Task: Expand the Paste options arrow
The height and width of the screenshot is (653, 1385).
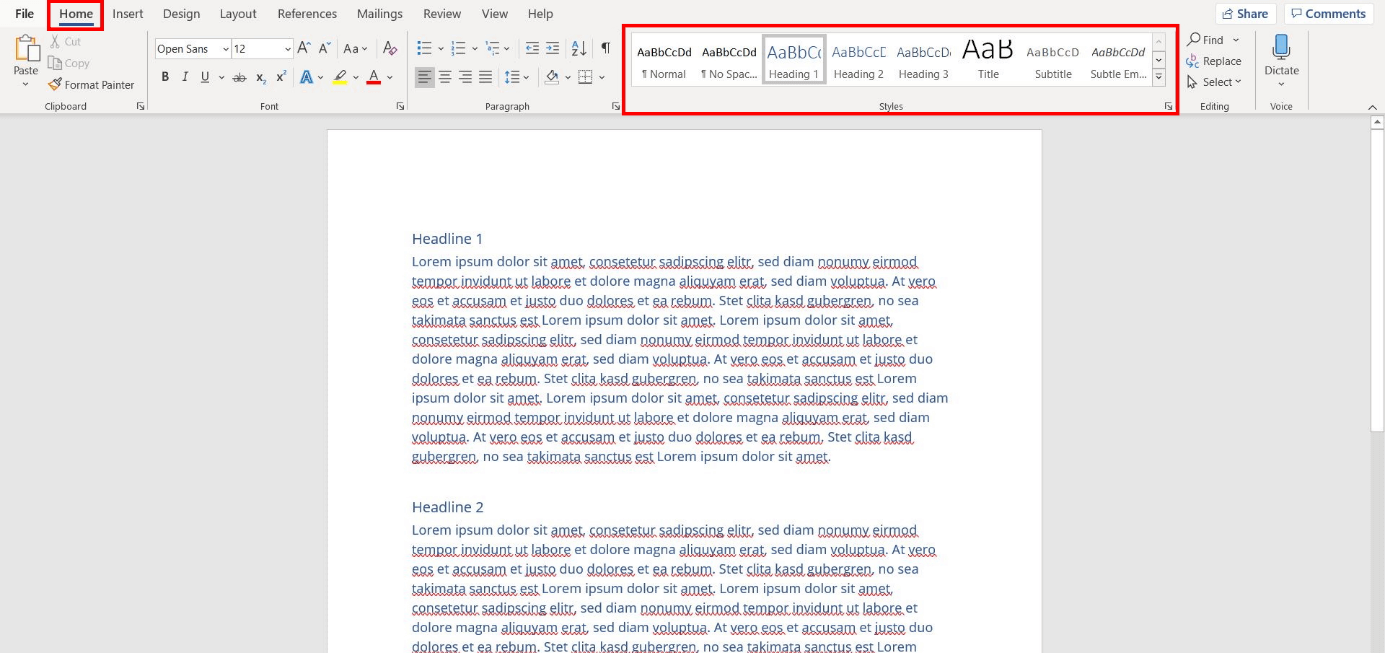Action: point(26,84)
